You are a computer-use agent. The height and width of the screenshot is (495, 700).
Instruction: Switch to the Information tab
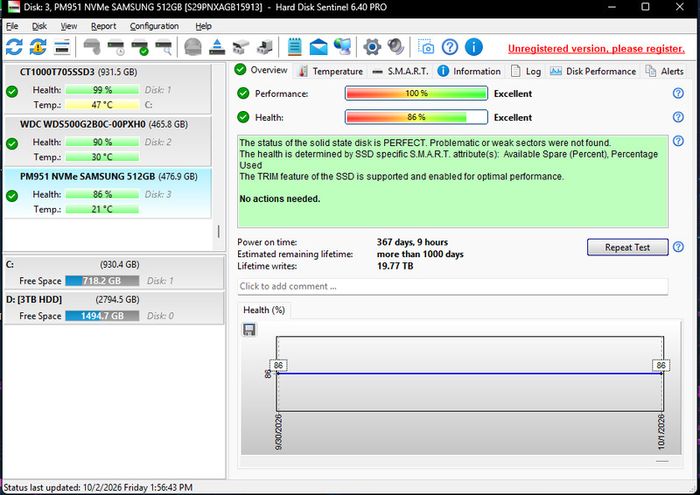coord(469,71)
